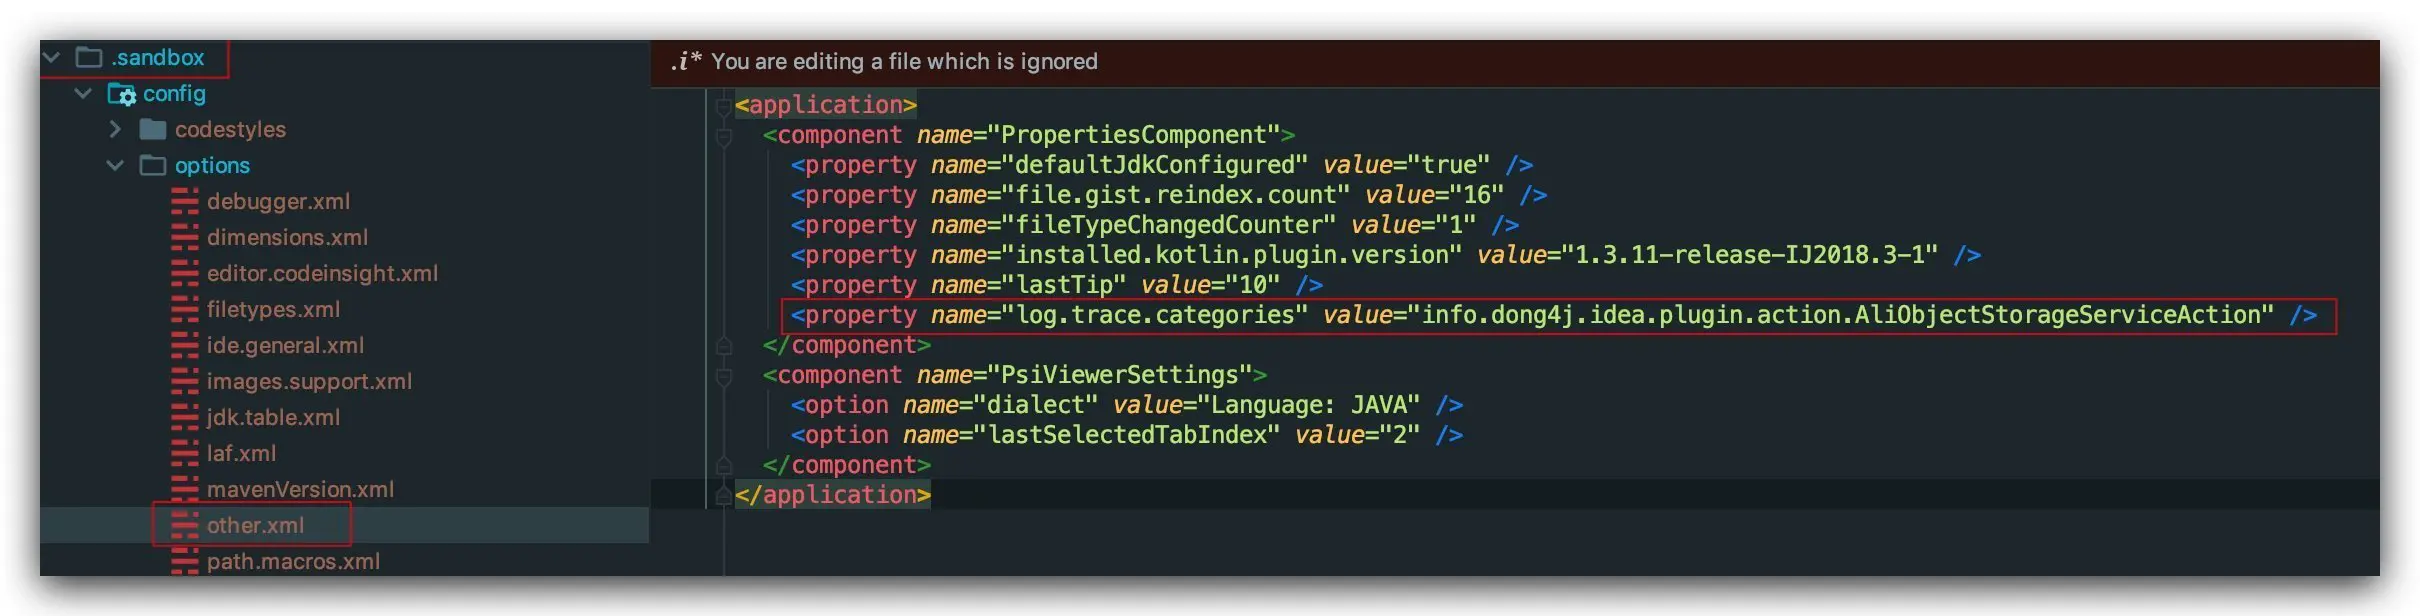The image size is (2420, 616).
Task: Select path.macros.xml file
Action: click(293, 562)
